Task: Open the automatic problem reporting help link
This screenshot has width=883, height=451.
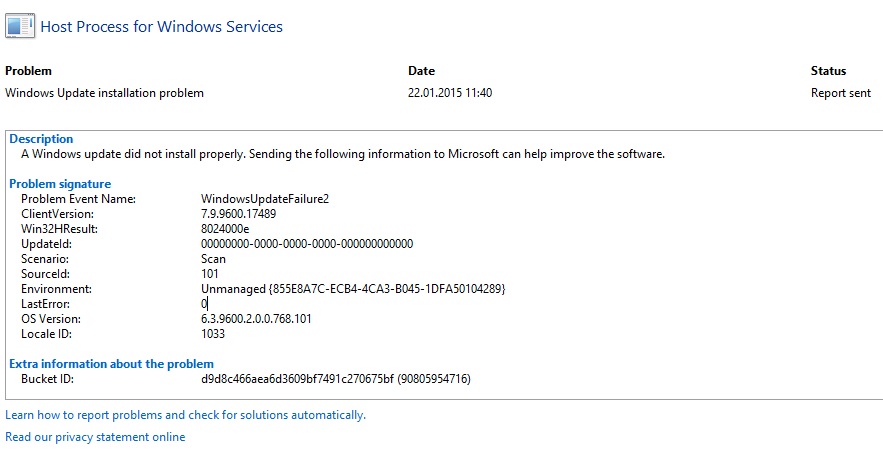Action: pos(185,416)
